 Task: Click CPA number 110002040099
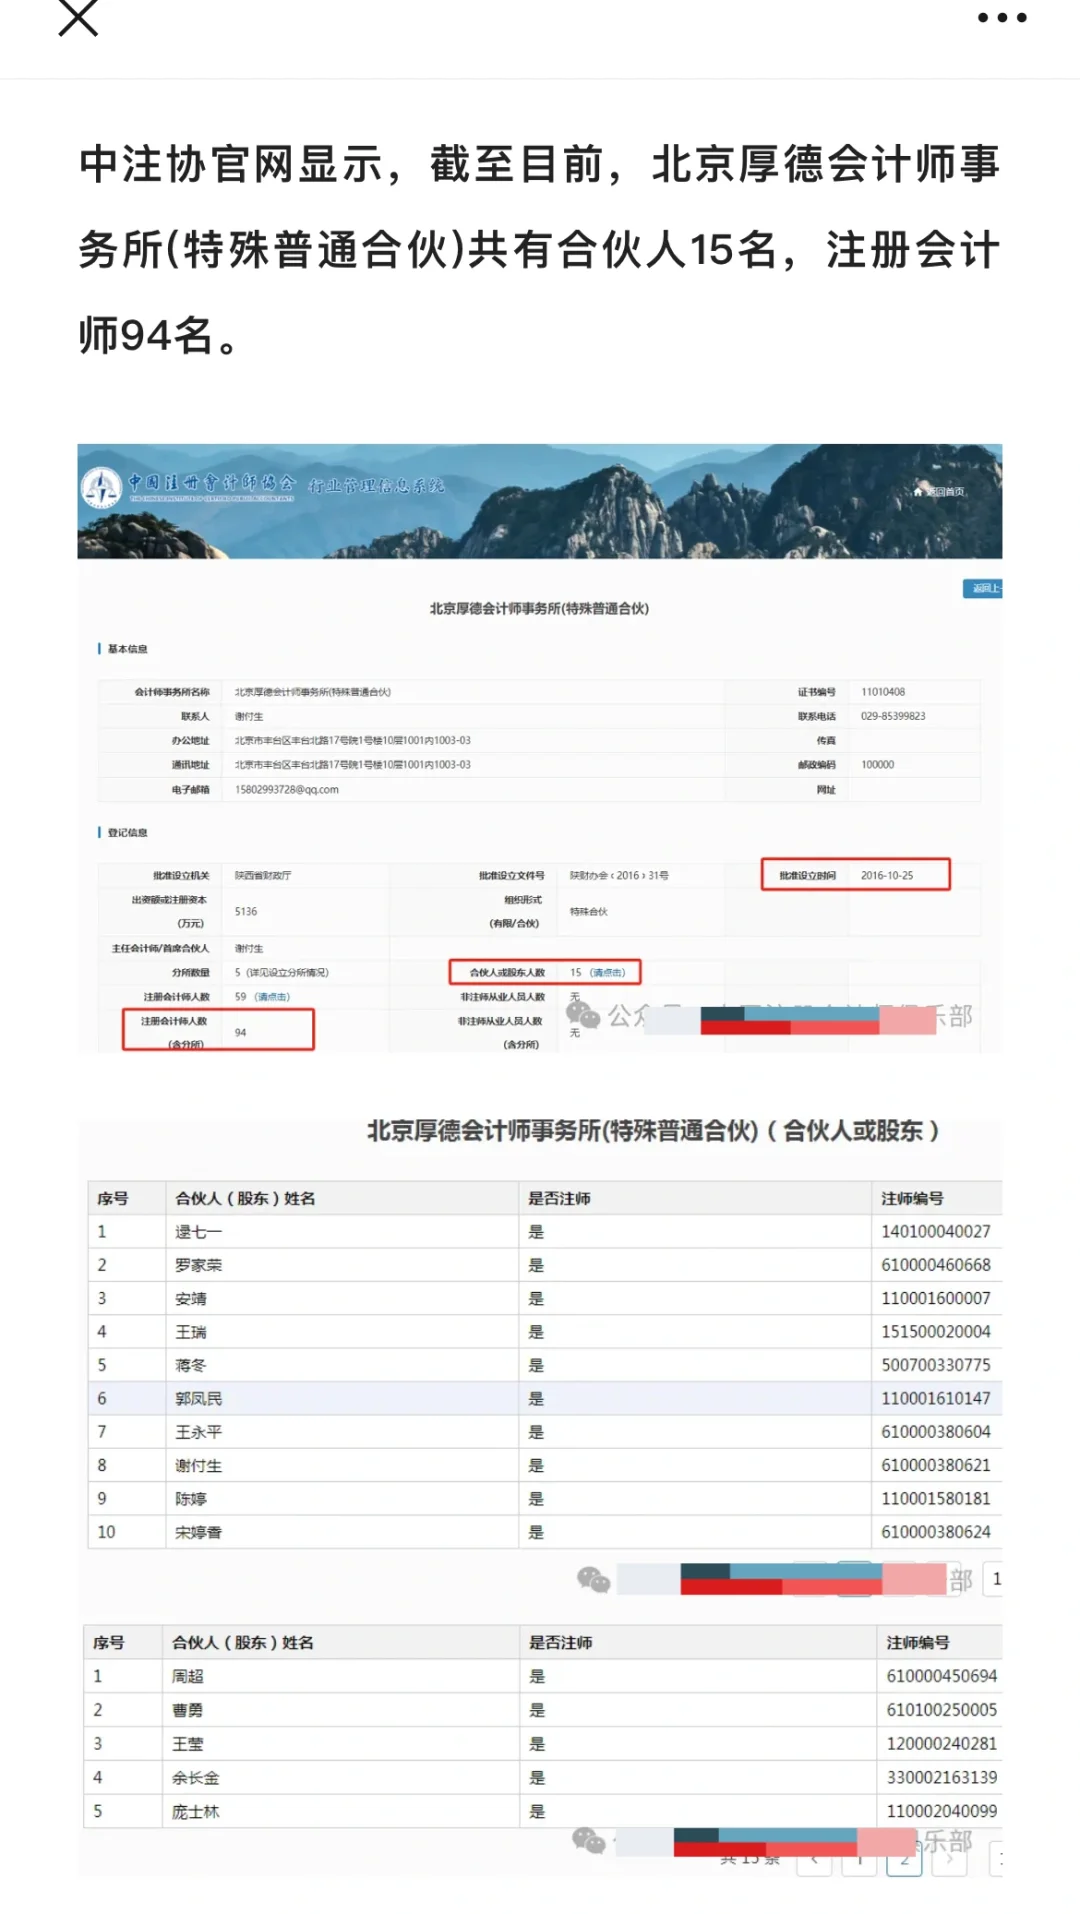click(x=941, y=1811)
